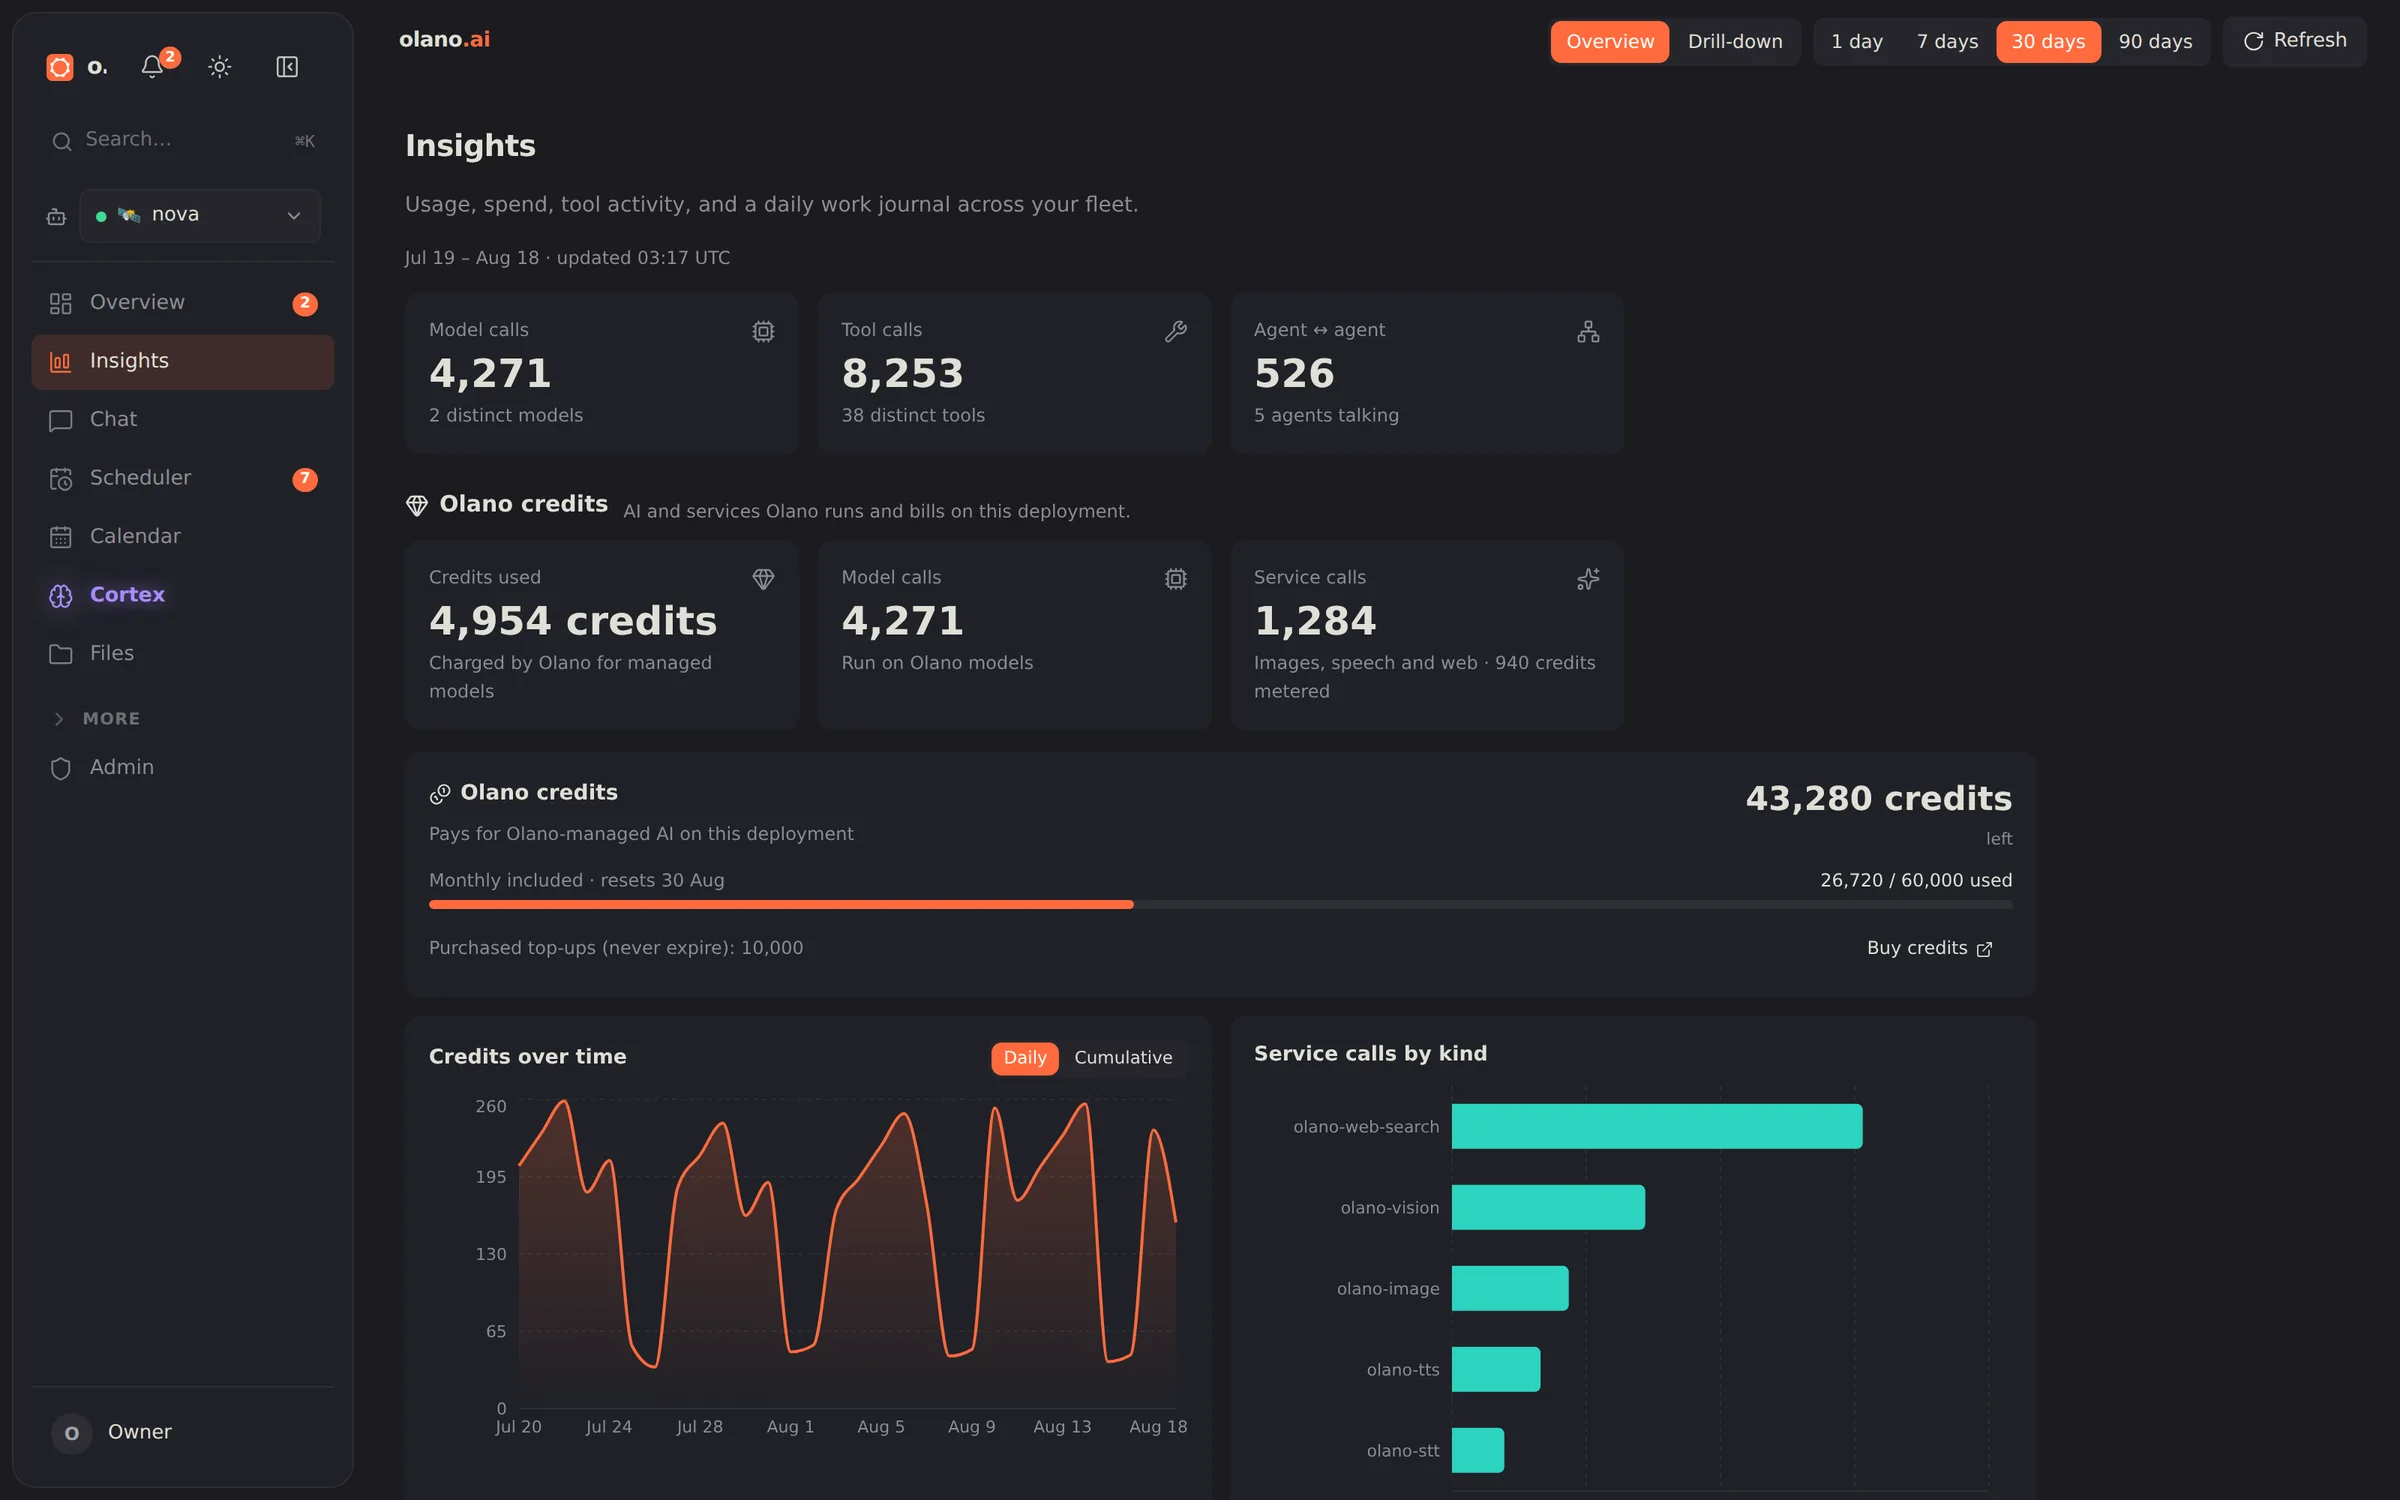2400x1500 pixels.
Task: Switch to the Overview view tab
Action: [1609, 42]
